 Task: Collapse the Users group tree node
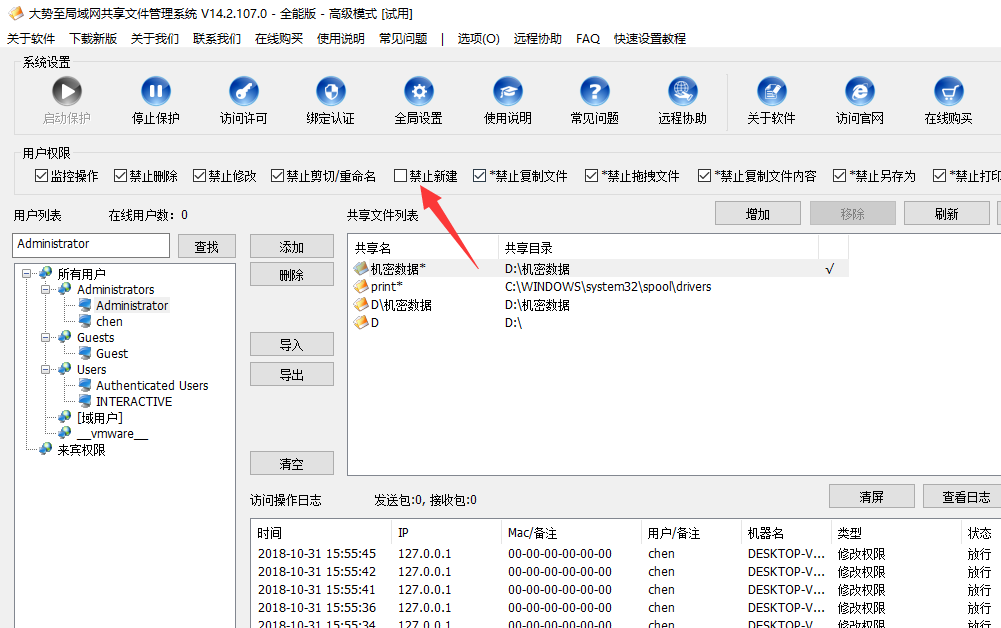(x=46, y=369)
